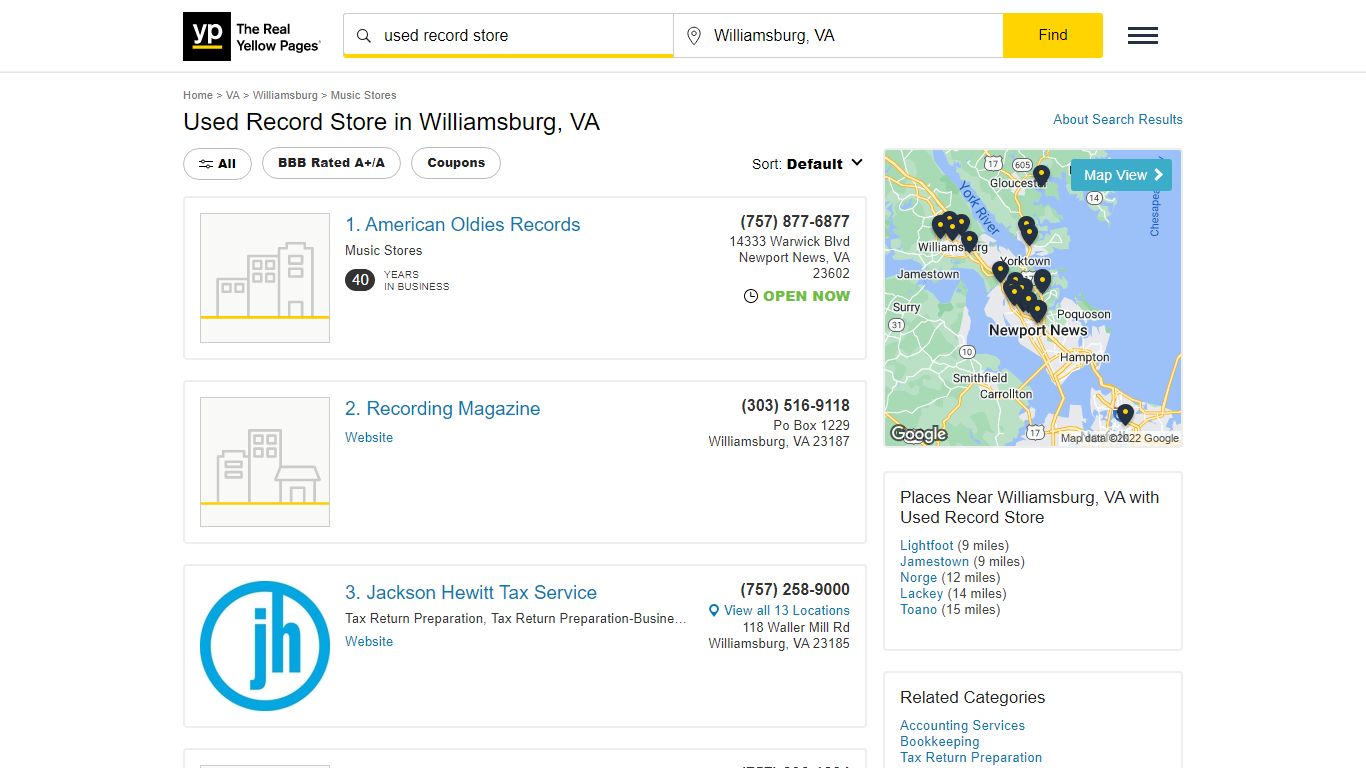Open American Oldies Records listing
This screenshot has width=1366, height=768.
[463, 224]
